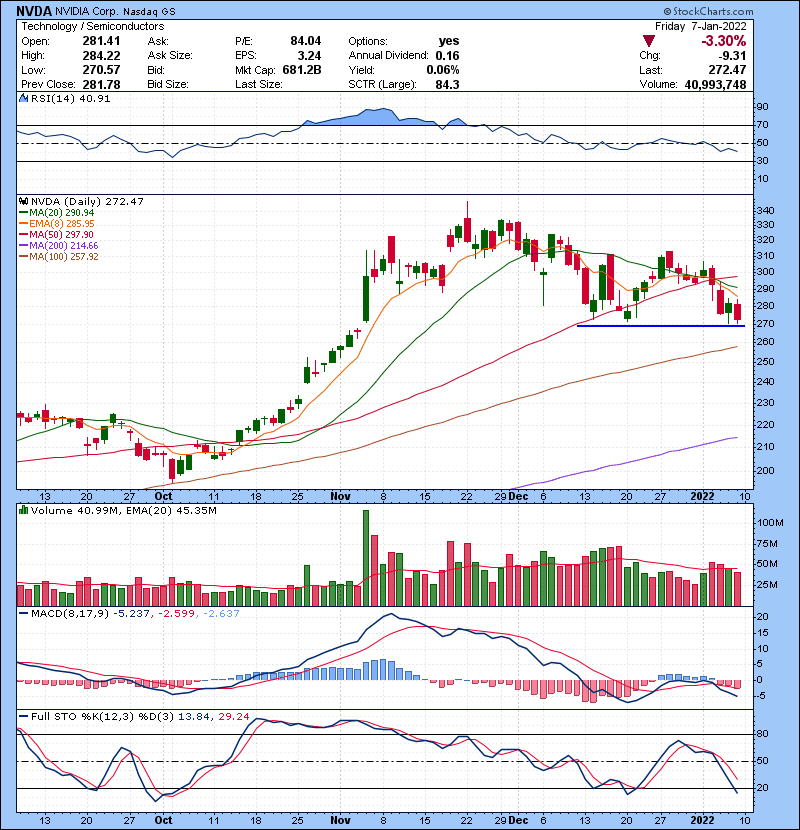Viewport: 800px width, 830px height.
Task: Click the Yield value 0.06%
Action: (x=443, y=70)
